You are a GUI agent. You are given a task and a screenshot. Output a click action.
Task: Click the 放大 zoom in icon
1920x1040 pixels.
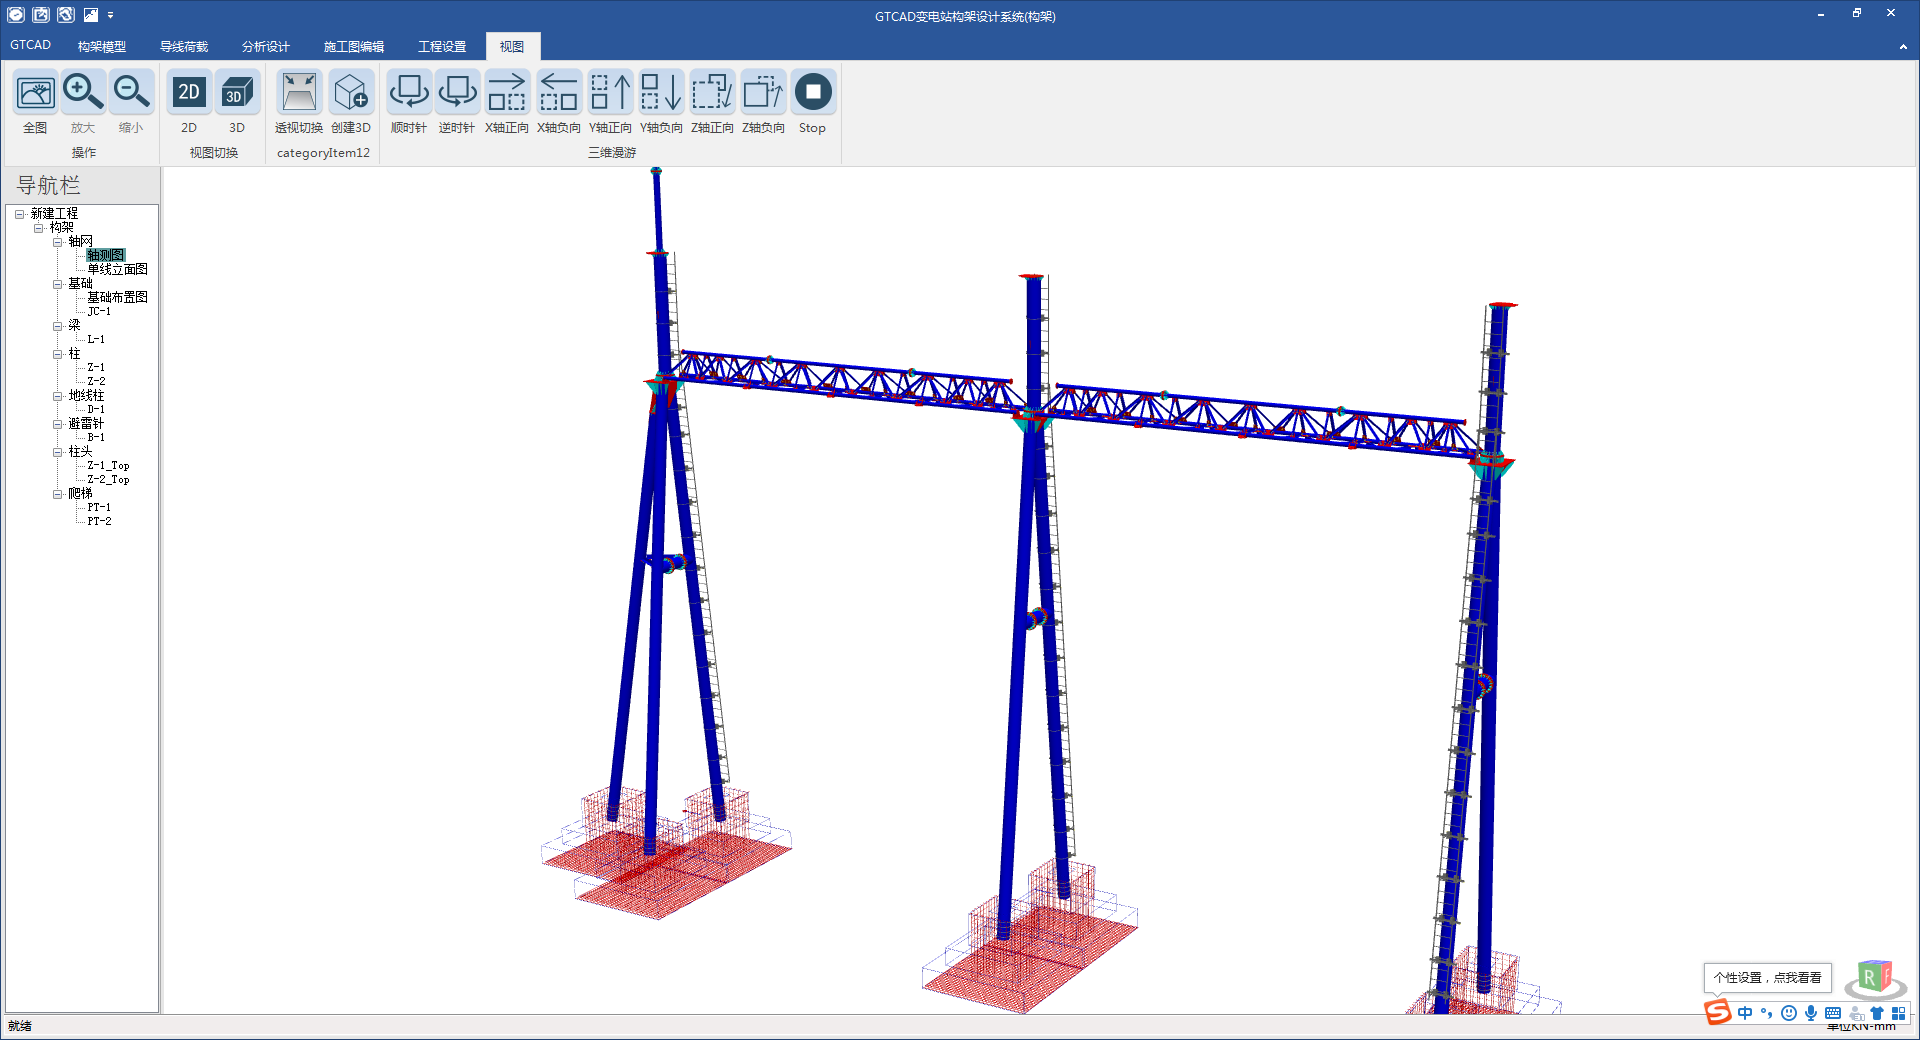[83, 93]
